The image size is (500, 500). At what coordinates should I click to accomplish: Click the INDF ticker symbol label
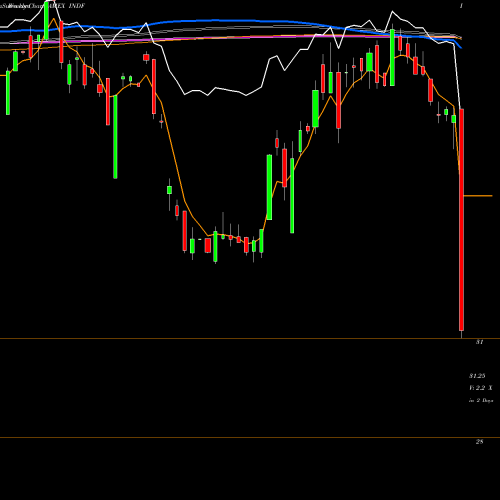click(x=78, y=6)
